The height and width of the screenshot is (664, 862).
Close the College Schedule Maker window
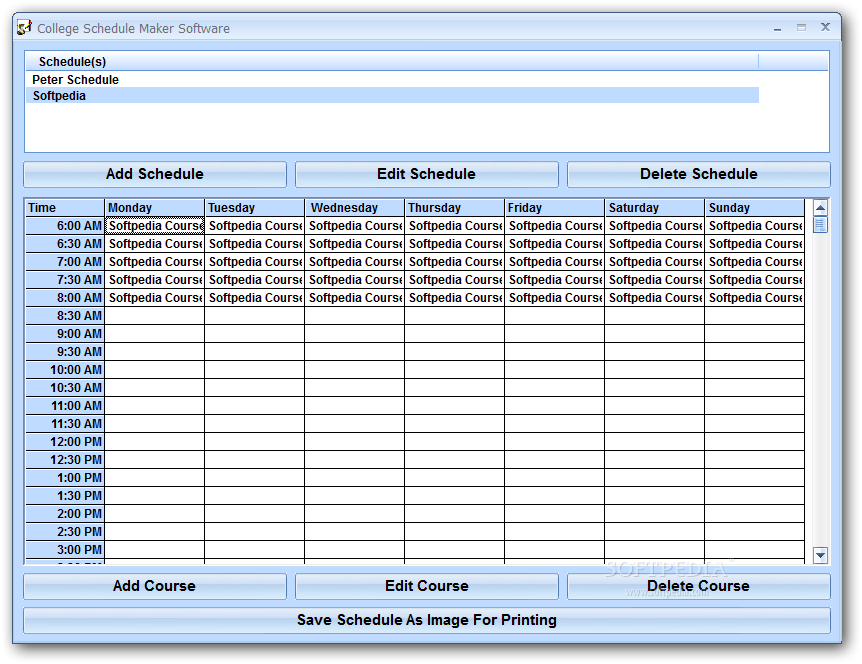point(825,27)
